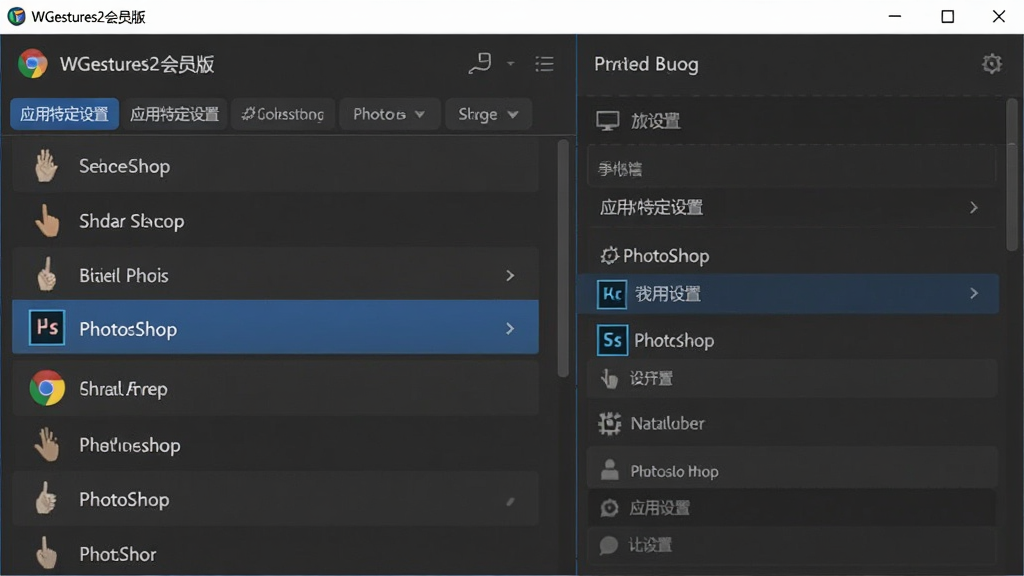Viewport: 1024px width, 576px height.
Task: Select the SehceShop row
Action: click(275, 166)
